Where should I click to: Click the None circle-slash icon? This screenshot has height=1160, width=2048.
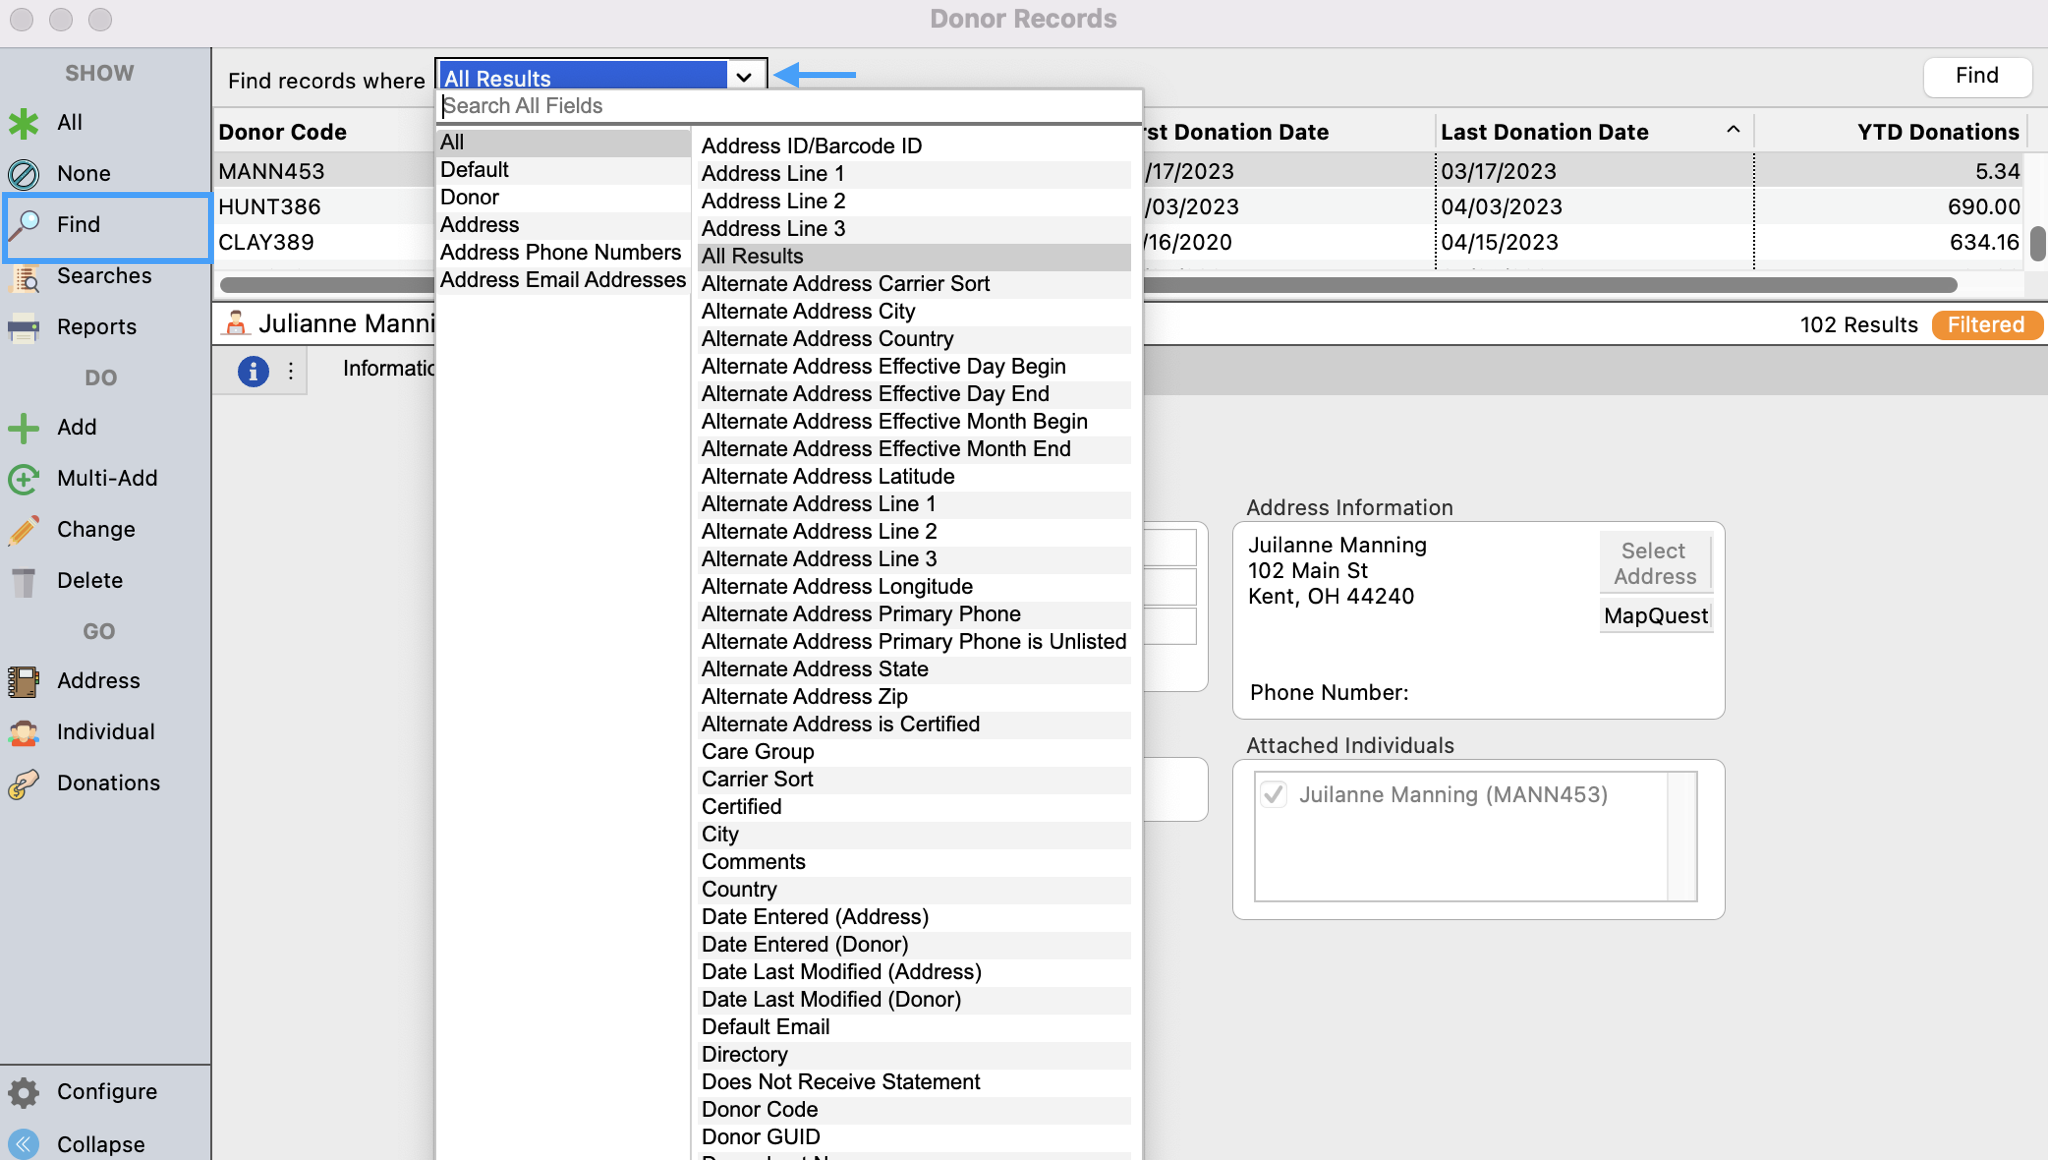23,174
